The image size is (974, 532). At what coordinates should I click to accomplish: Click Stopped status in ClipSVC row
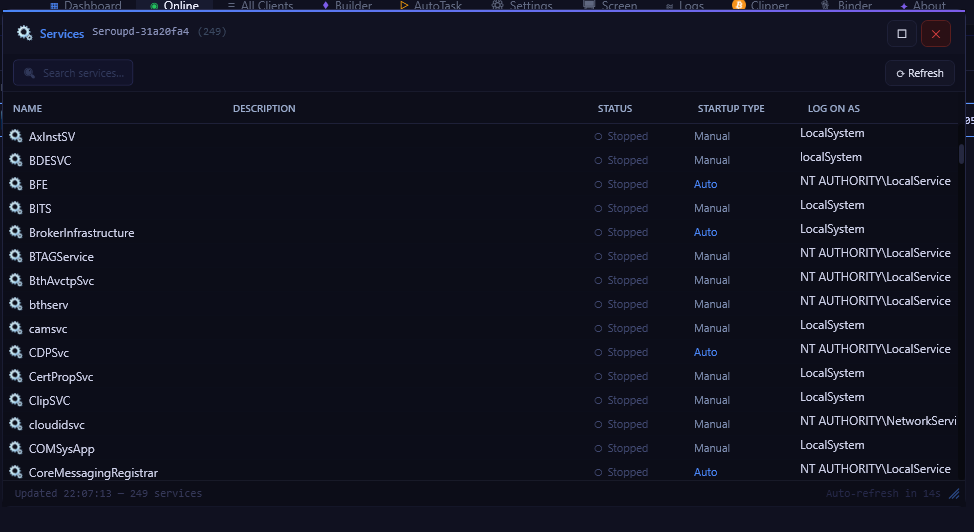(x=621, y=400)
